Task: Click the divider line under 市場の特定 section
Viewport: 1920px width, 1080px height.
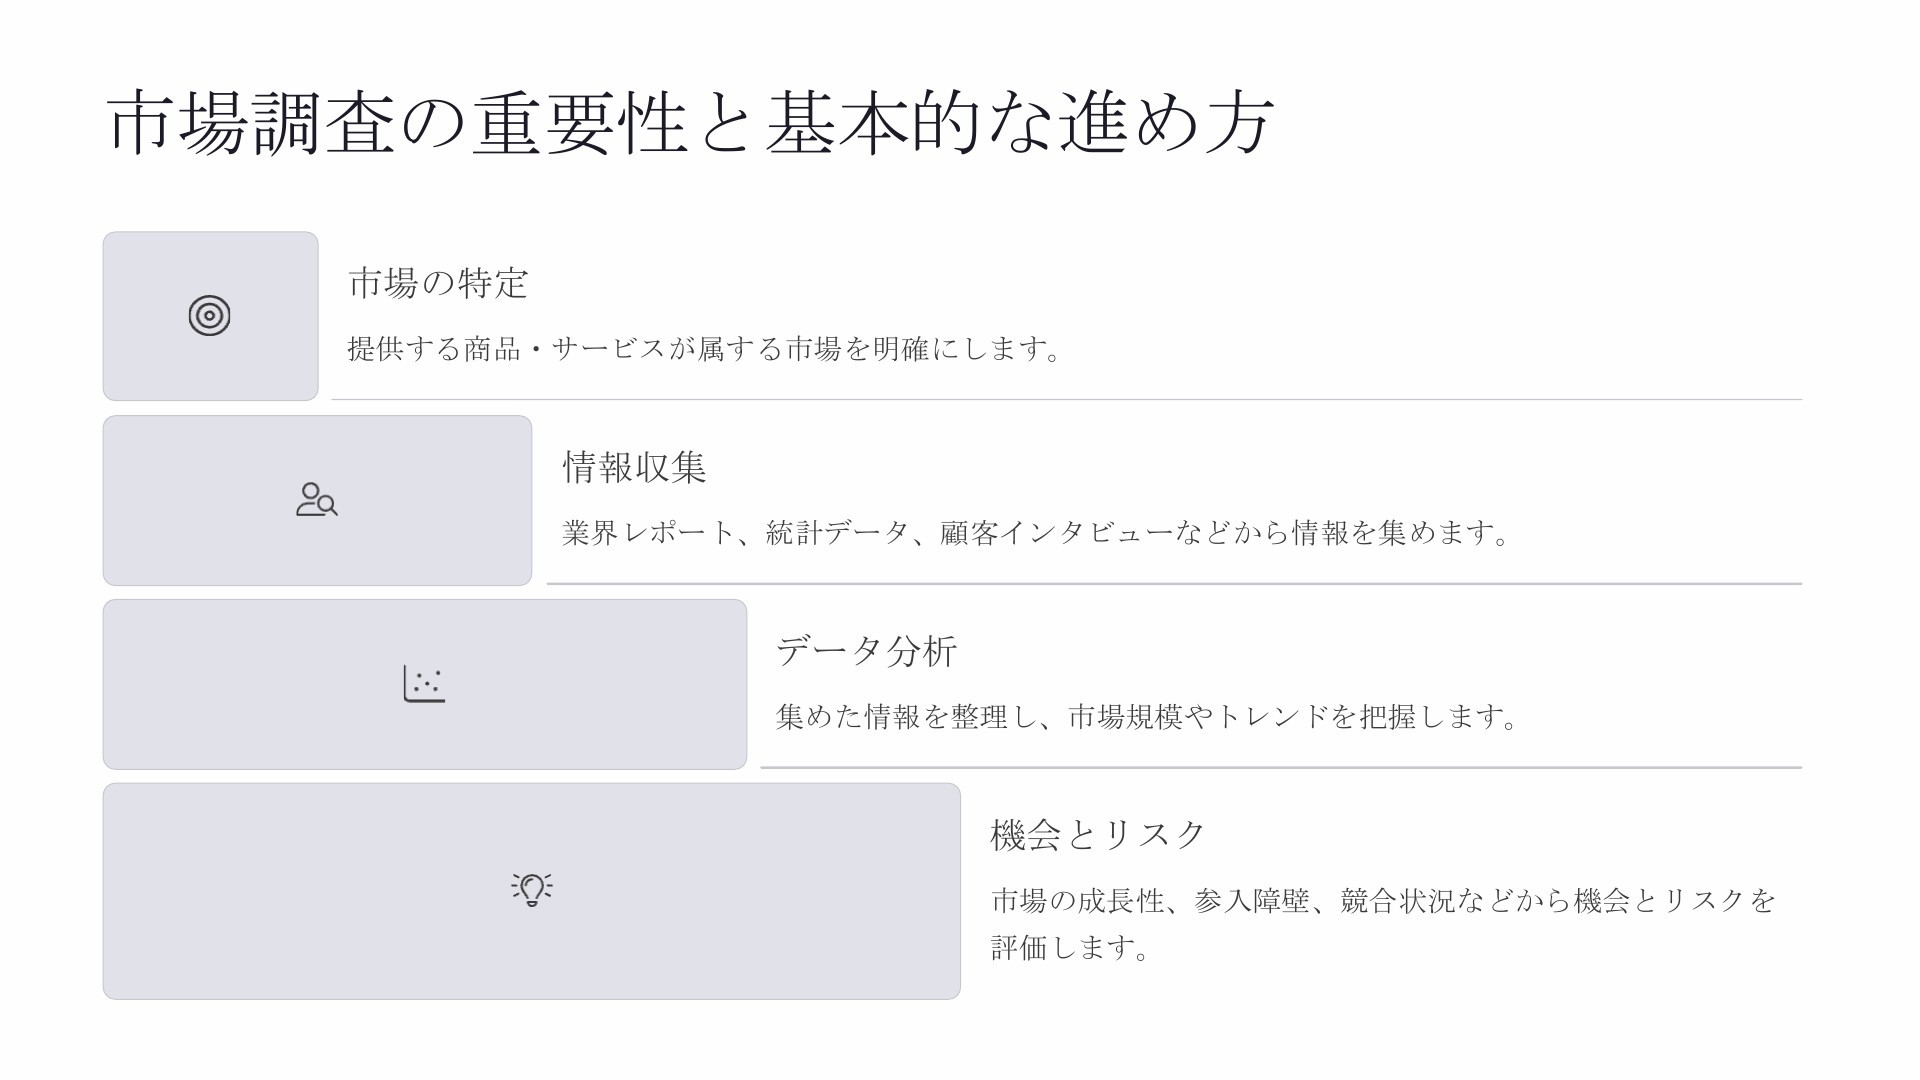Action: click(x=1067, y=399)
